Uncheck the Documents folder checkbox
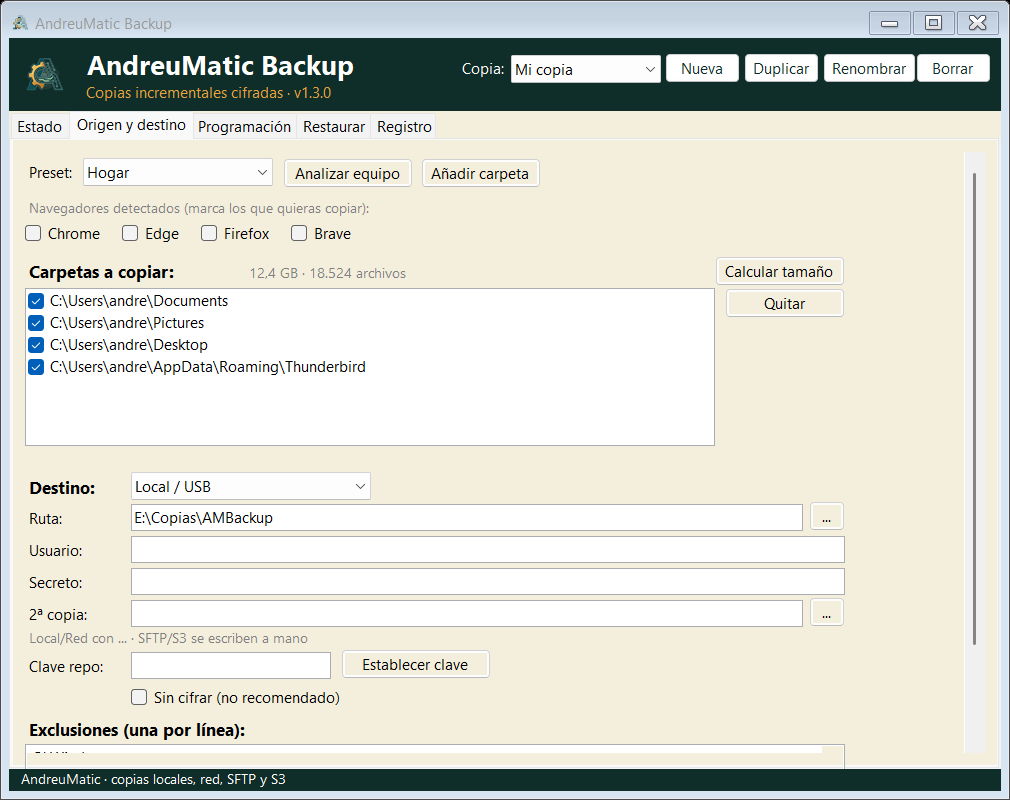 click(36, 301)
